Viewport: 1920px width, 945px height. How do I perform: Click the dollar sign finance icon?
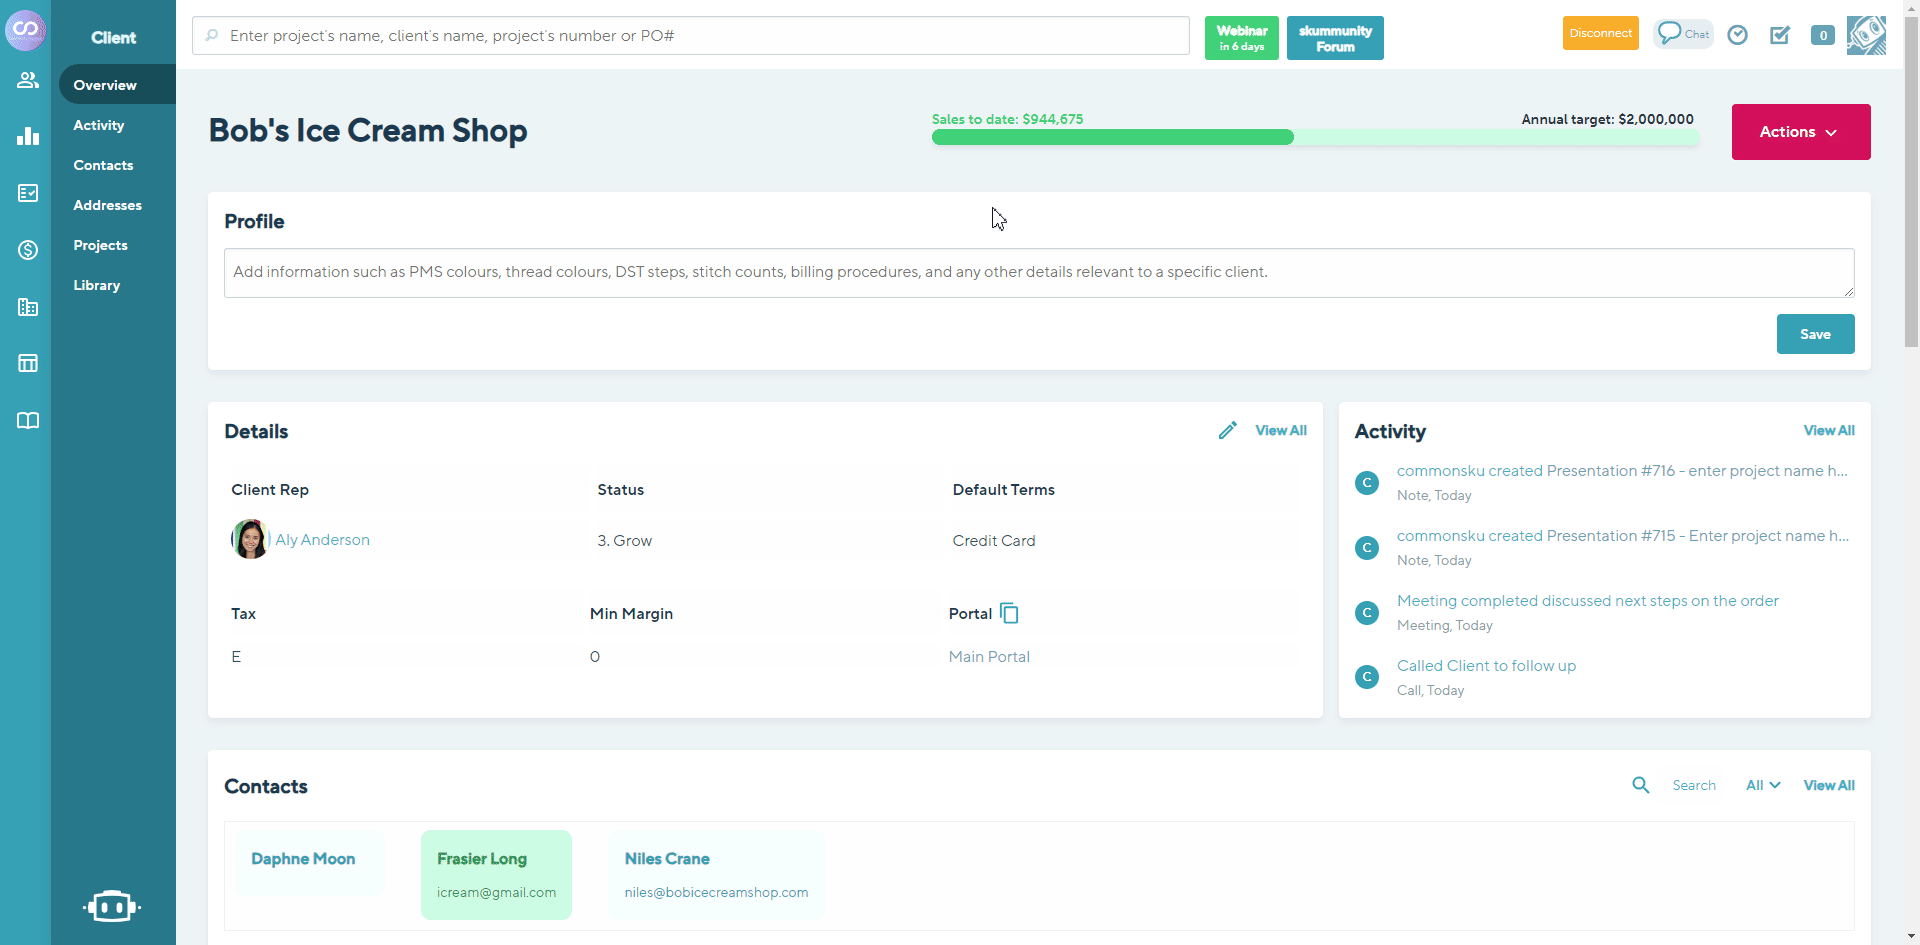coord(27,250)
